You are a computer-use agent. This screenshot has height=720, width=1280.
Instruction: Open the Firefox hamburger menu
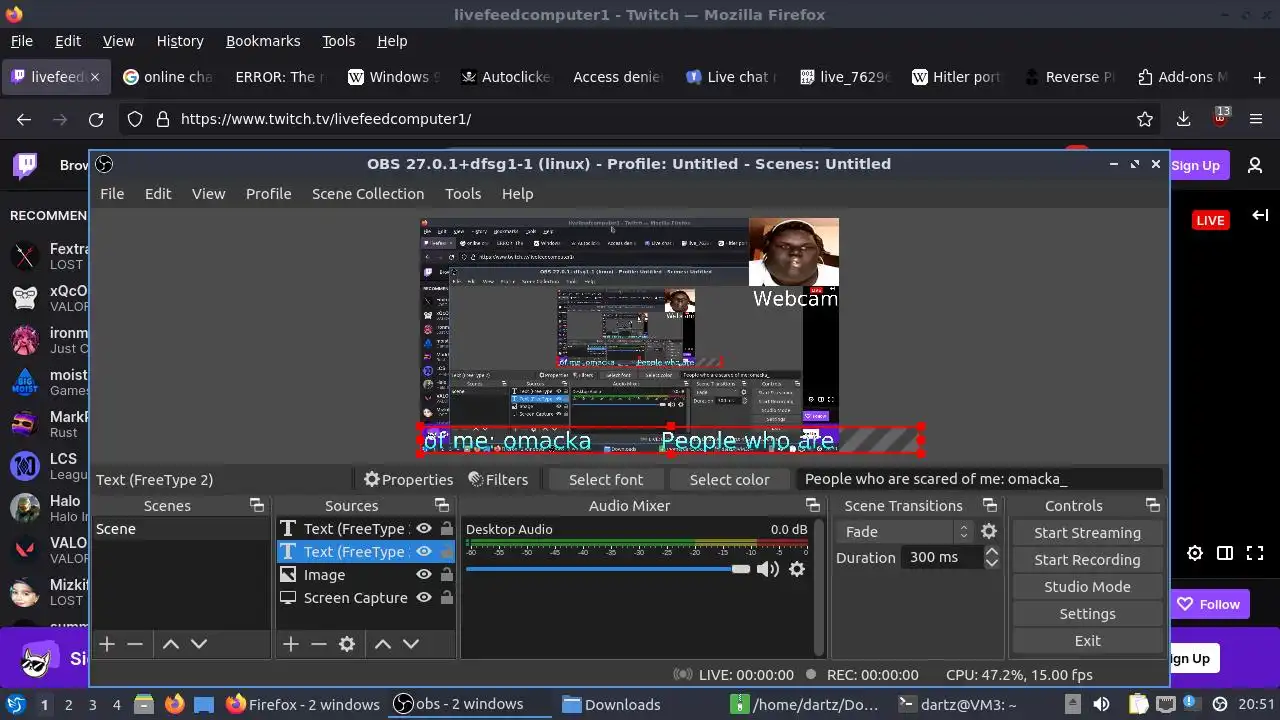point(1256,119)
